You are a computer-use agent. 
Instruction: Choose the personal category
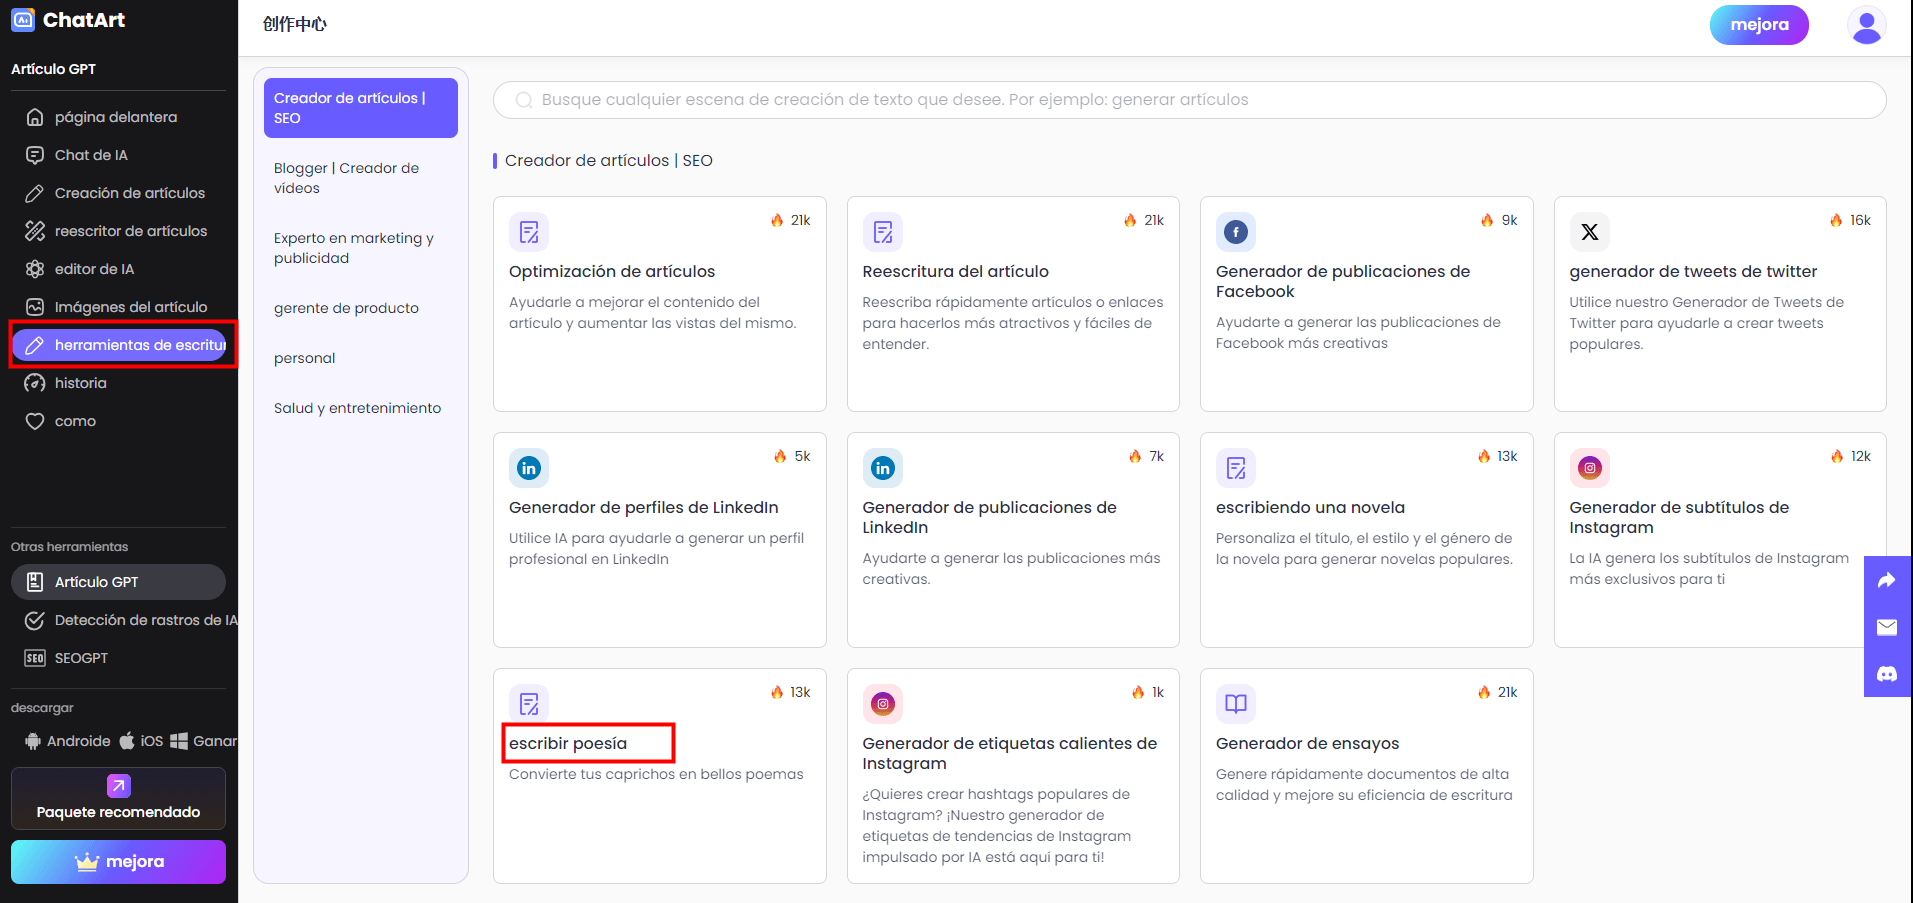coord(361,358)
